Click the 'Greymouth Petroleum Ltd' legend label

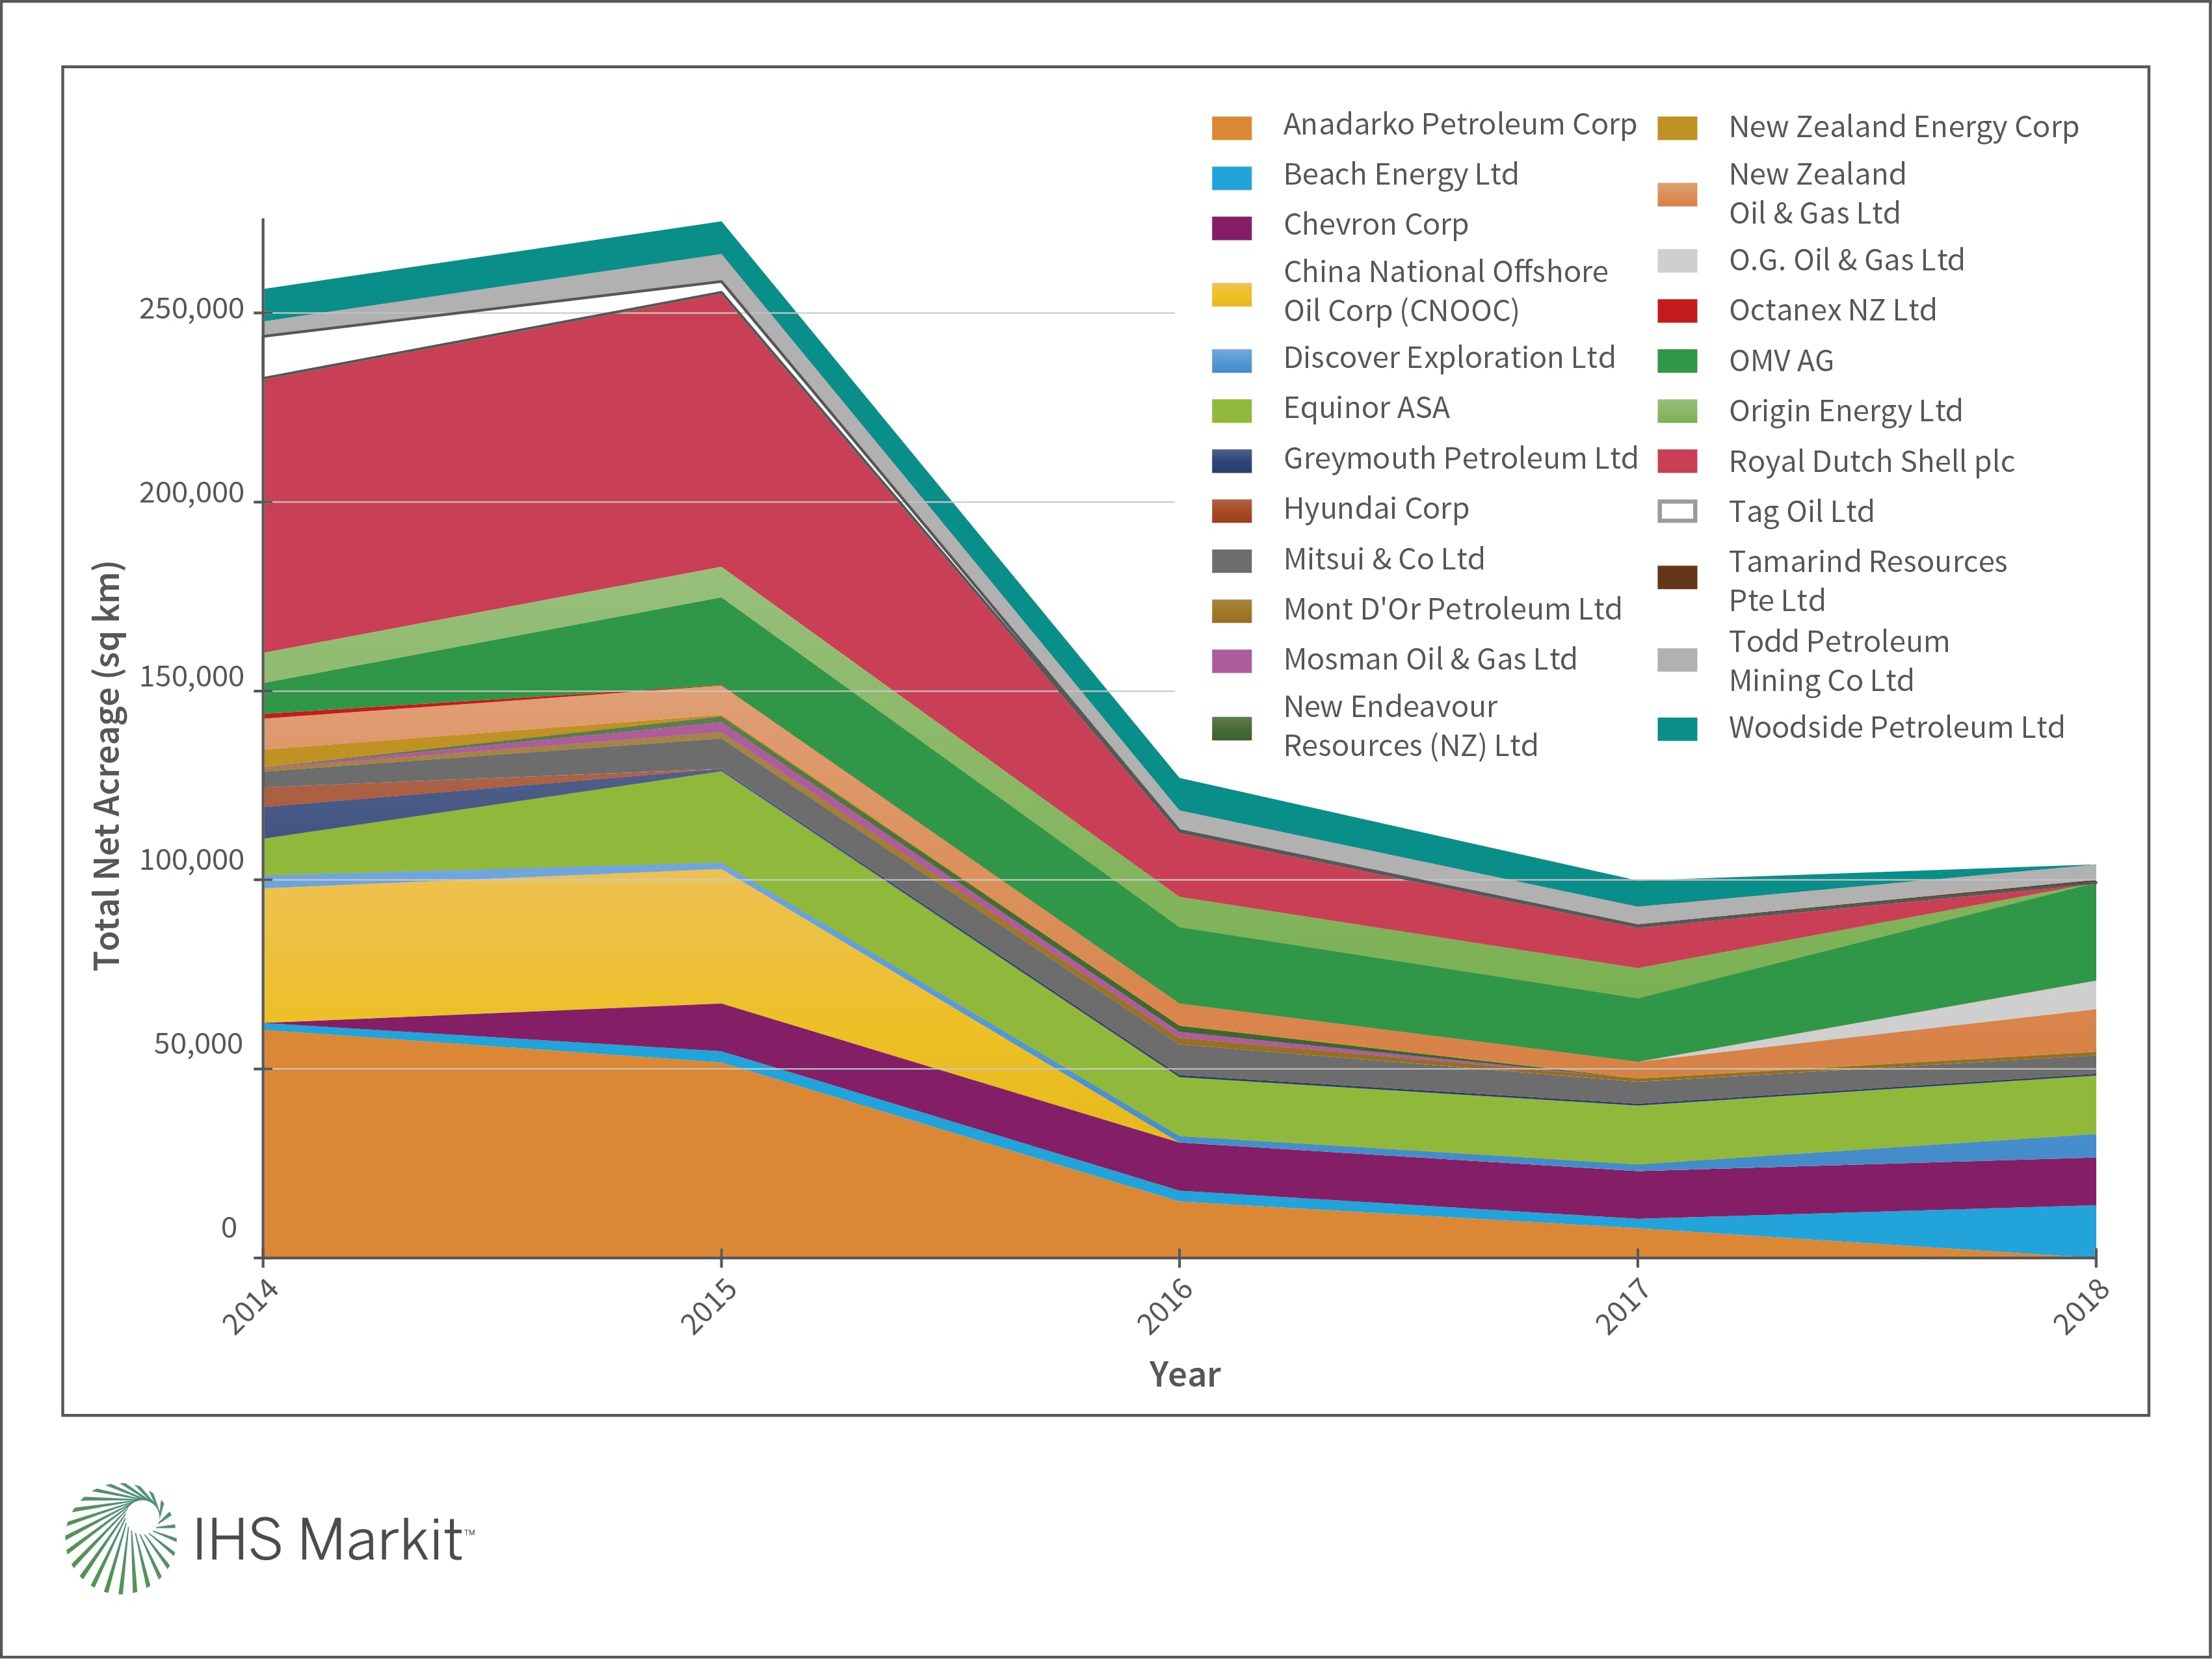click(1460, 458)
